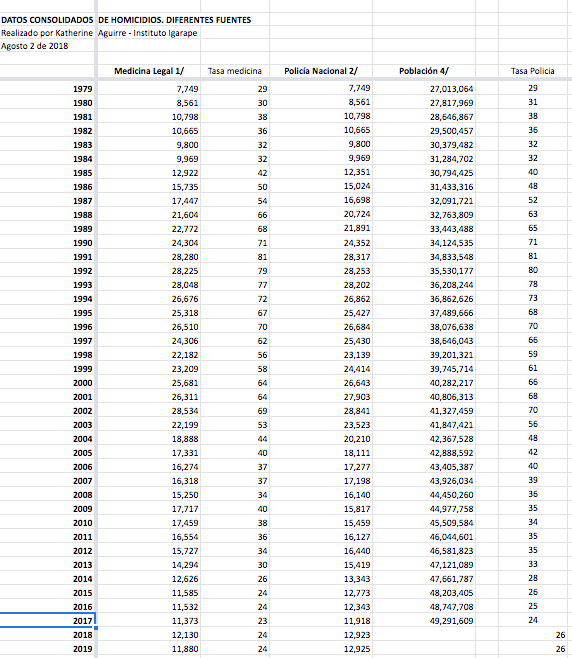Click the Medicina Legal 1/ column header

point(149,71)
